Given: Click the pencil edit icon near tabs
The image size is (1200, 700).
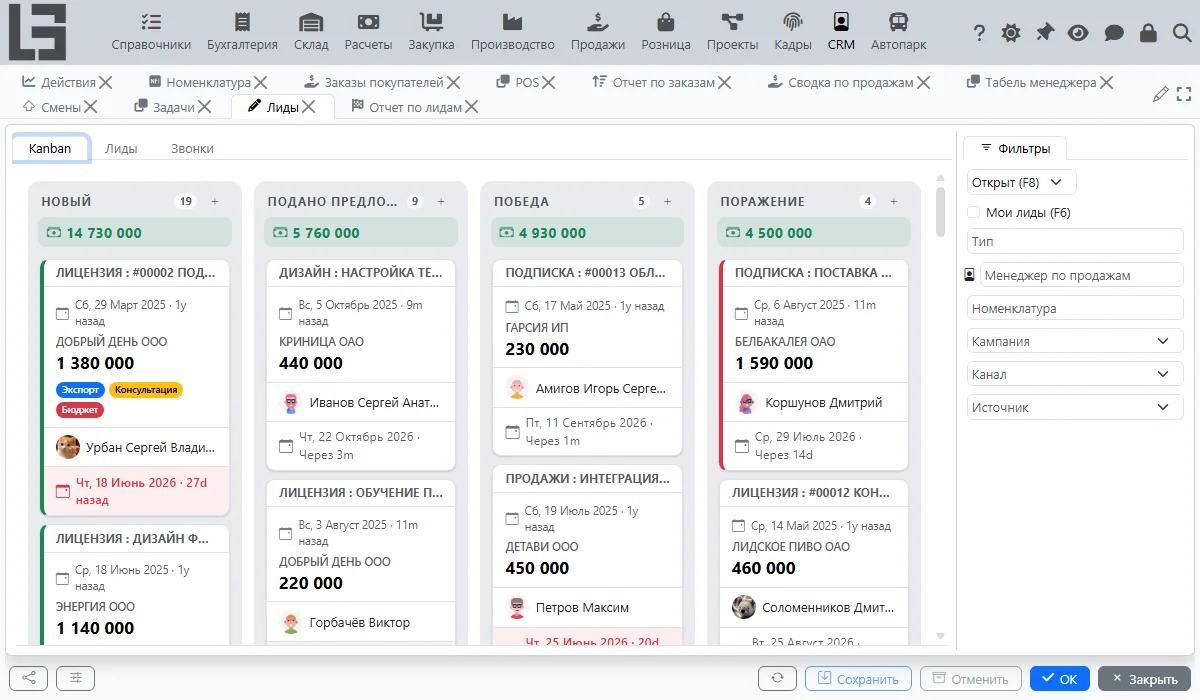Looking at the screenshot, I should tap(1160, 94).
